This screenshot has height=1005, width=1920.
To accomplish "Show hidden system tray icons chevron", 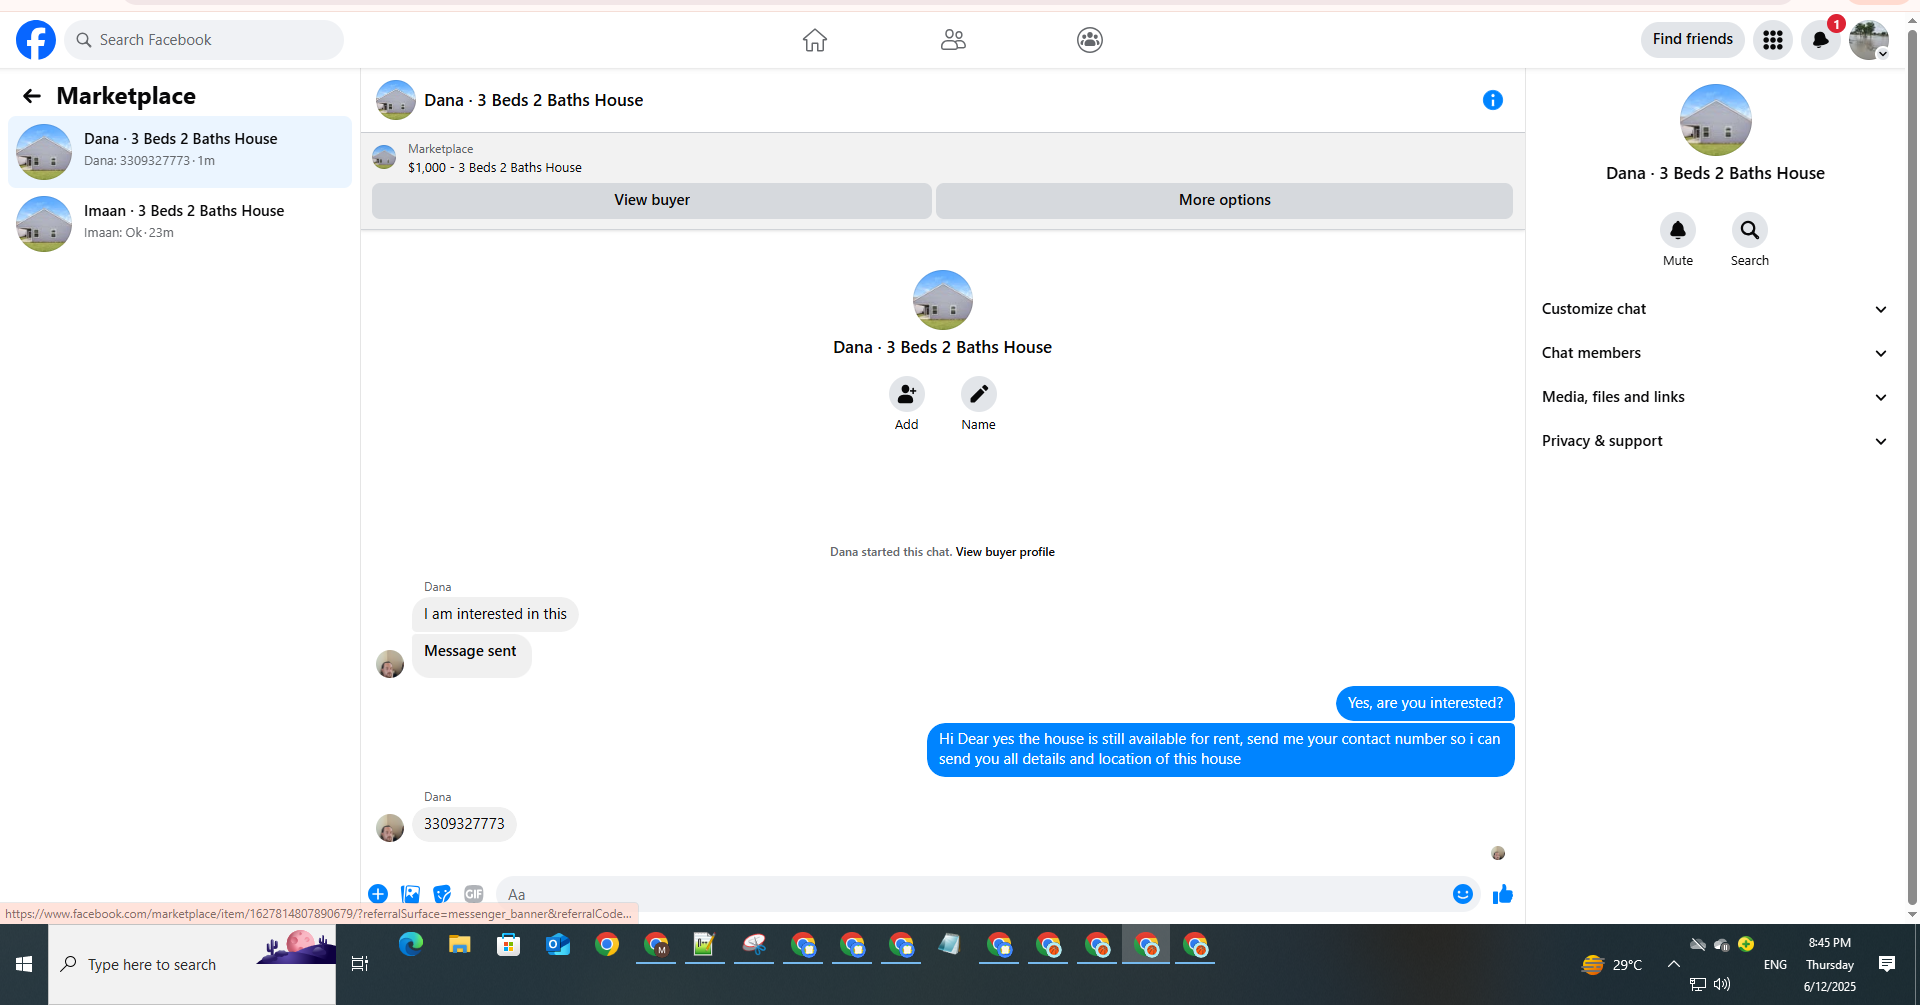I will (1673, 964).
